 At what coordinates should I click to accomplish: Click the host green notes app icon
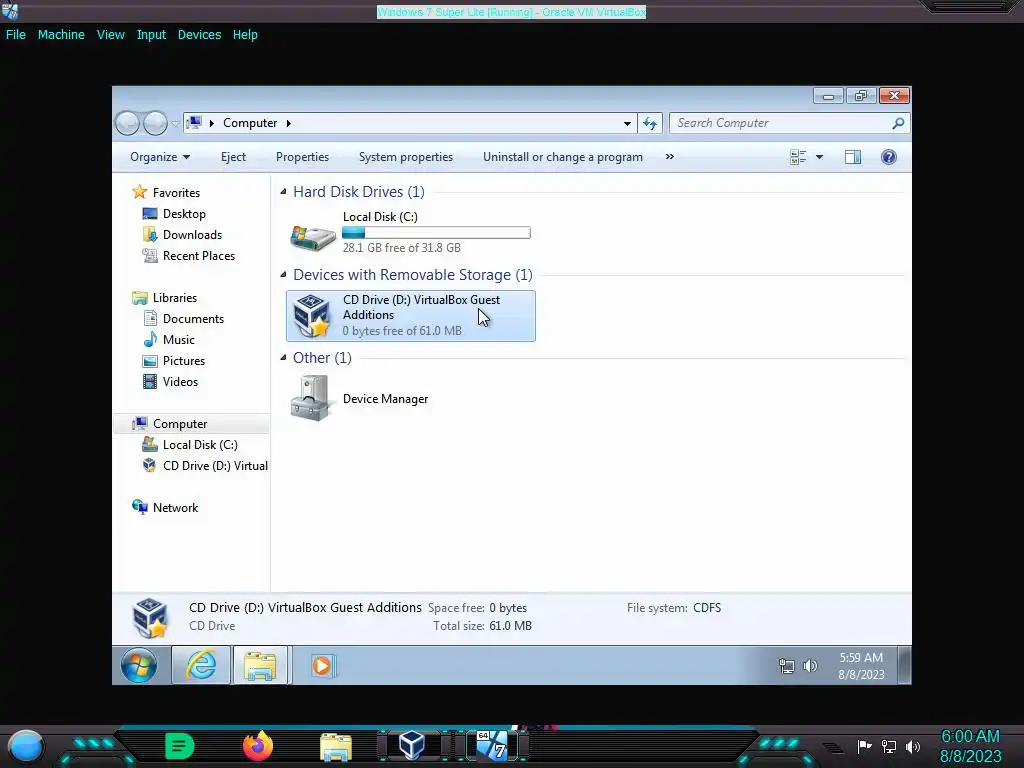coord(180,746)
